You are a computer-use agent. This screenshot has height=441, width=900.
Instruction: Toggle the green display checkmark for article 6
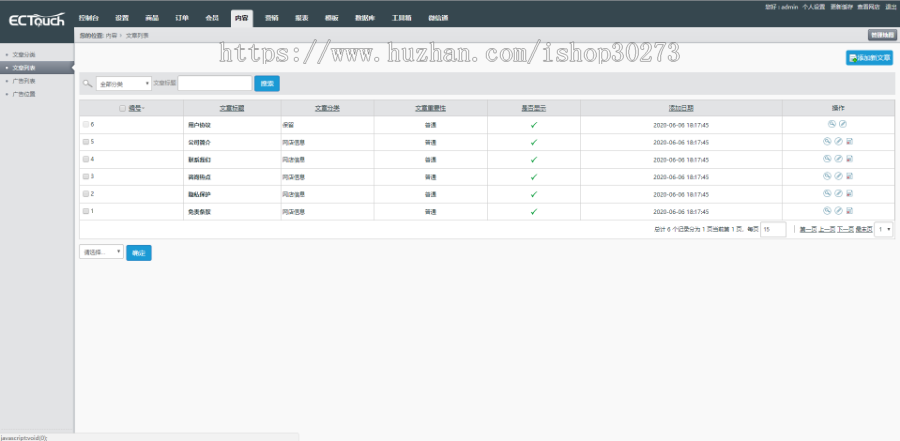click(x=534, y=125)
